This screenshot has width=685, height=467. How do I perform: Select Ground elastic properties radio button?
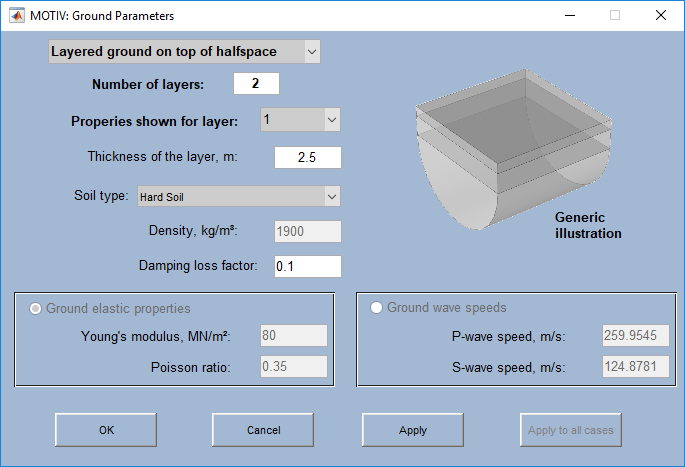click(37, 308)
